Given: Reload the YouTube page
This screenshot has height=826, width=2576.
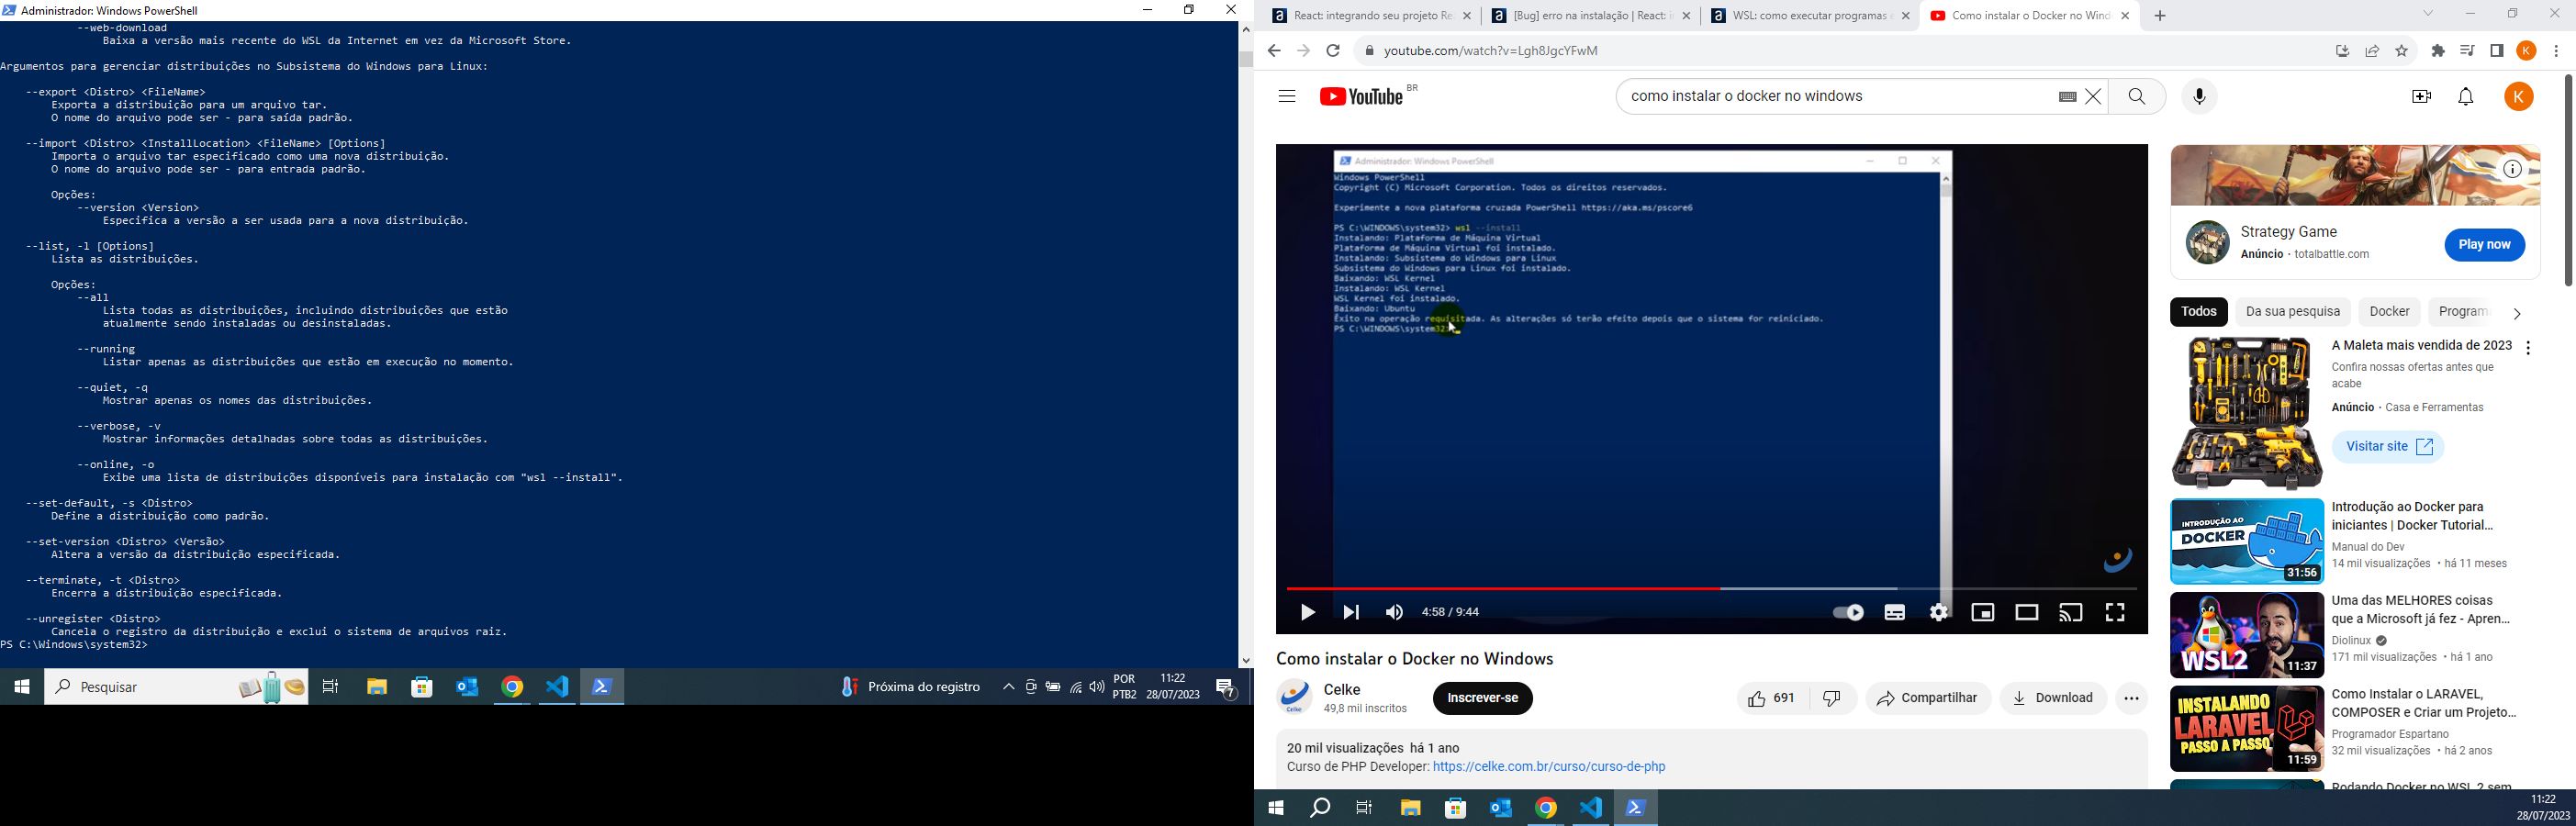Looking at the screenshot, I should tap(1333, 51).
